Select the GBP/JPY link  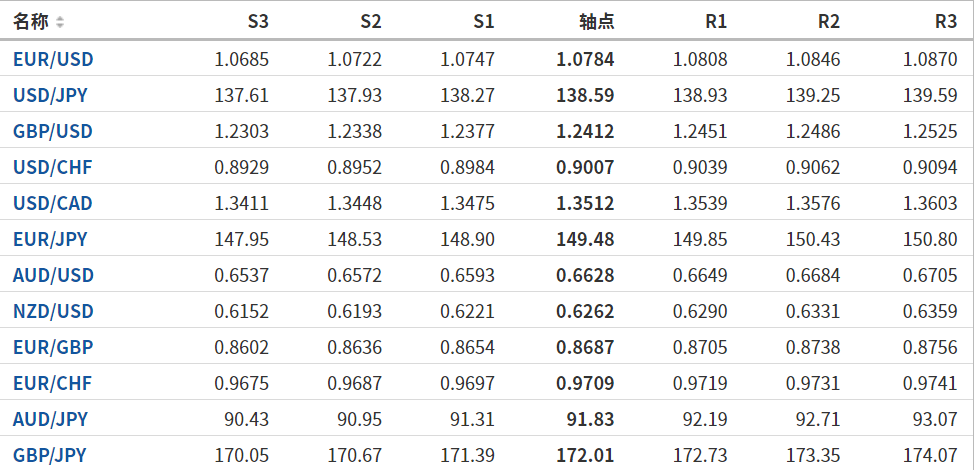tap(50, 455)
